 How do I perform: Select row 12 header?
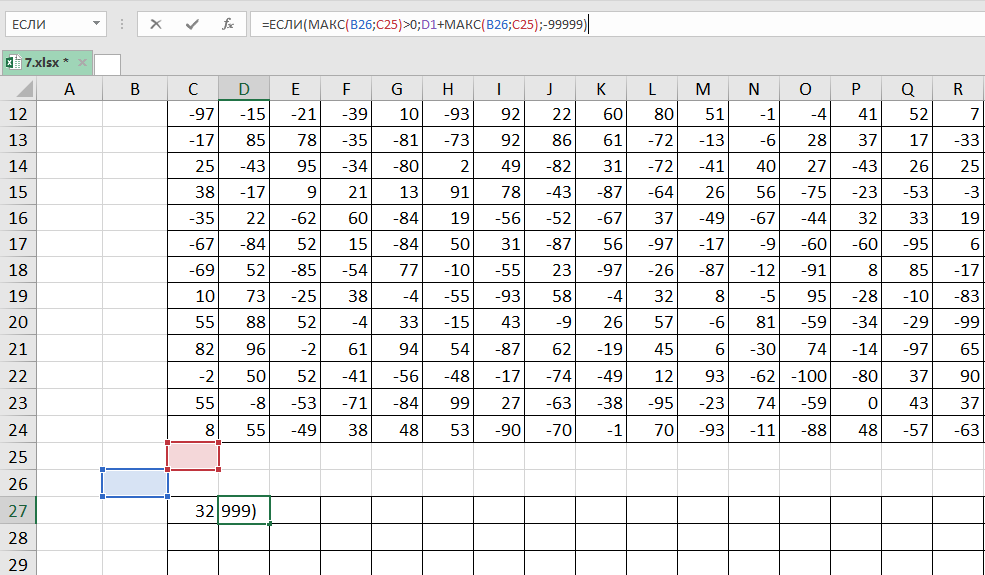(x=18, y=116)
